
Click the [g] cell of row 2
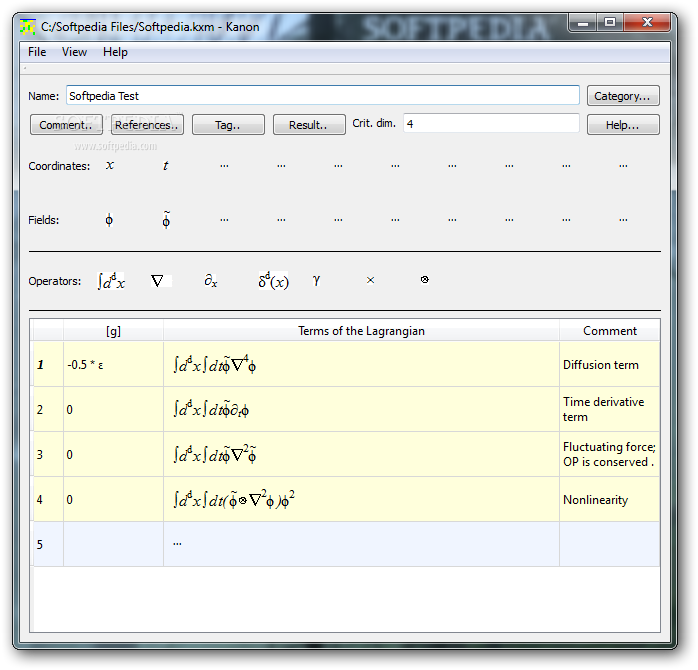coord(114,410)
